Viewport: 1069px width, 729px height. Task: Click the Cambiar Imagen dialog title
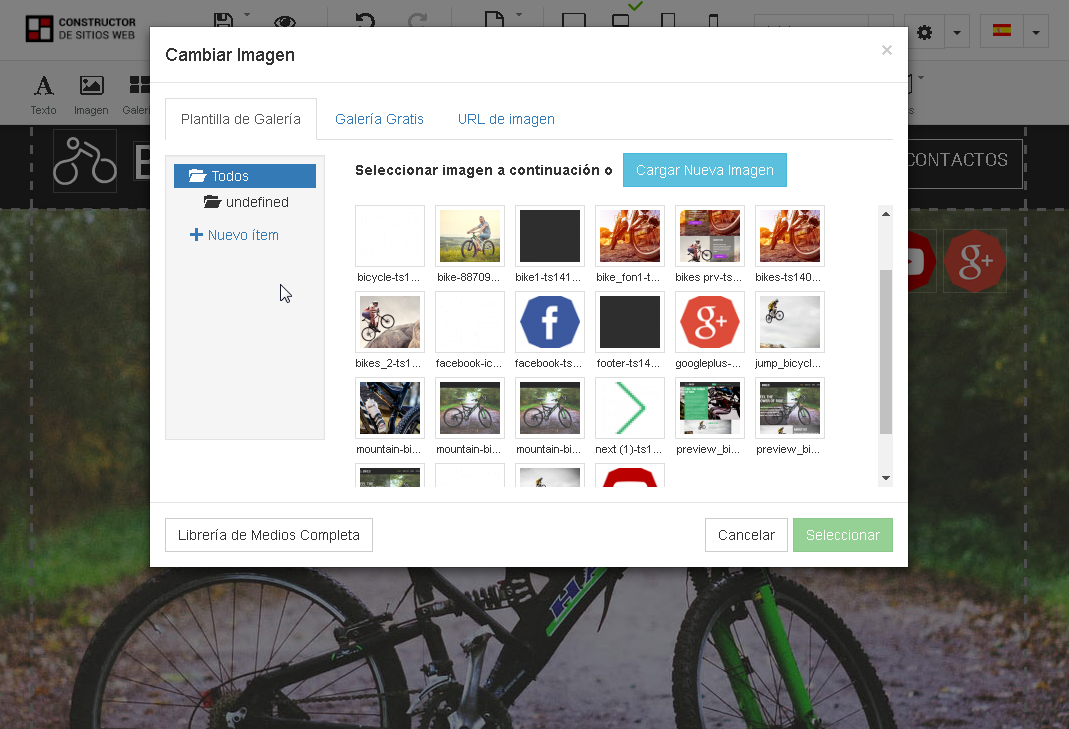230,55
